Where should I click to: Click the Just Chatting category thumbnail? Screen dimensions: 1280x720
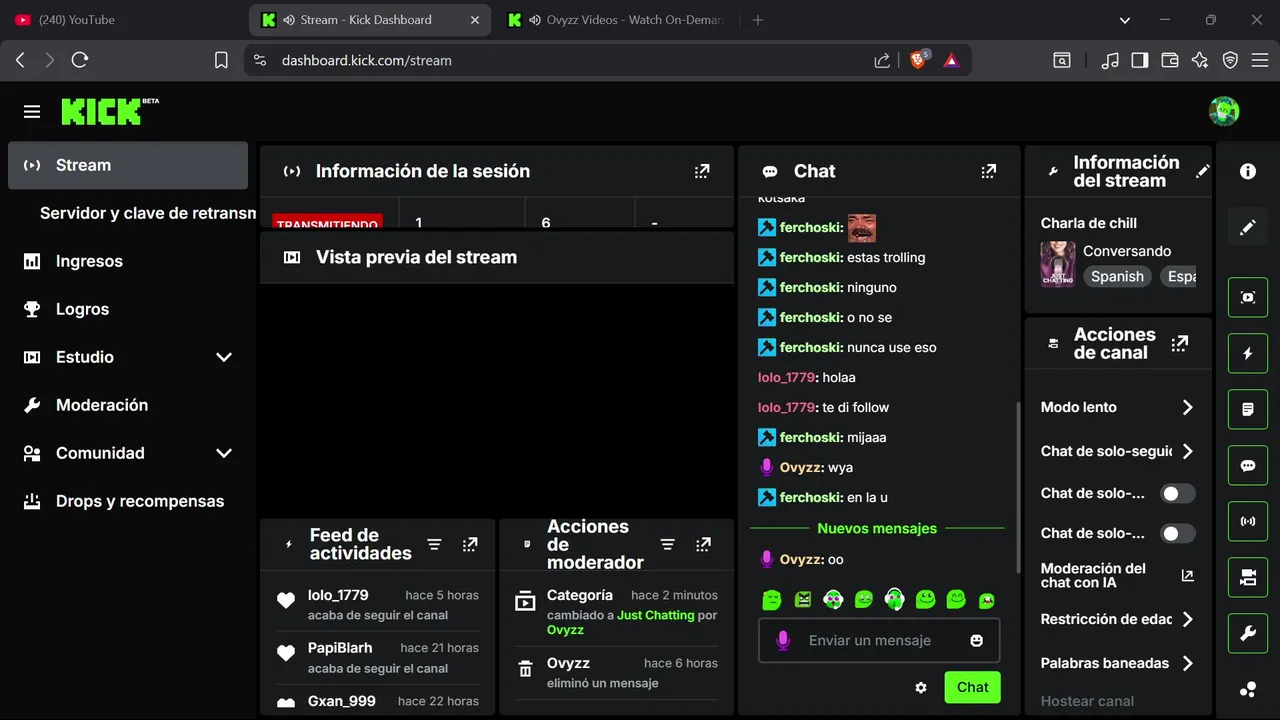[1058, 264]
